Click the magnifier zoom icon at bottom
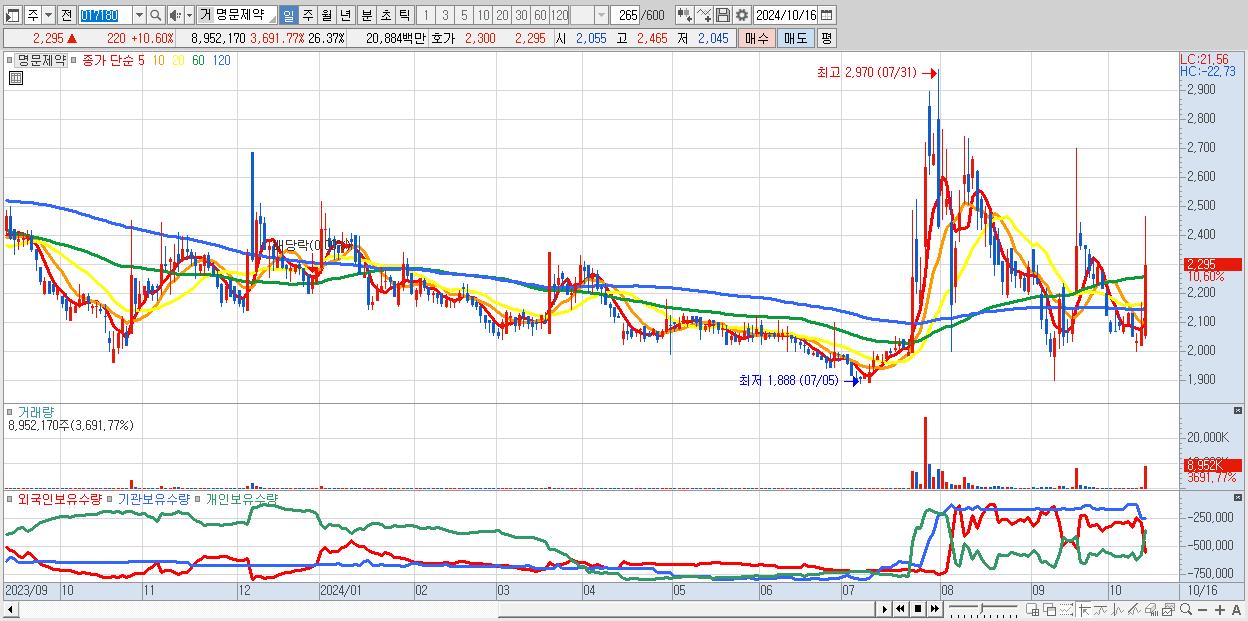The image size is (1248, 621). pyautogui.click(x=1186, y=609)
